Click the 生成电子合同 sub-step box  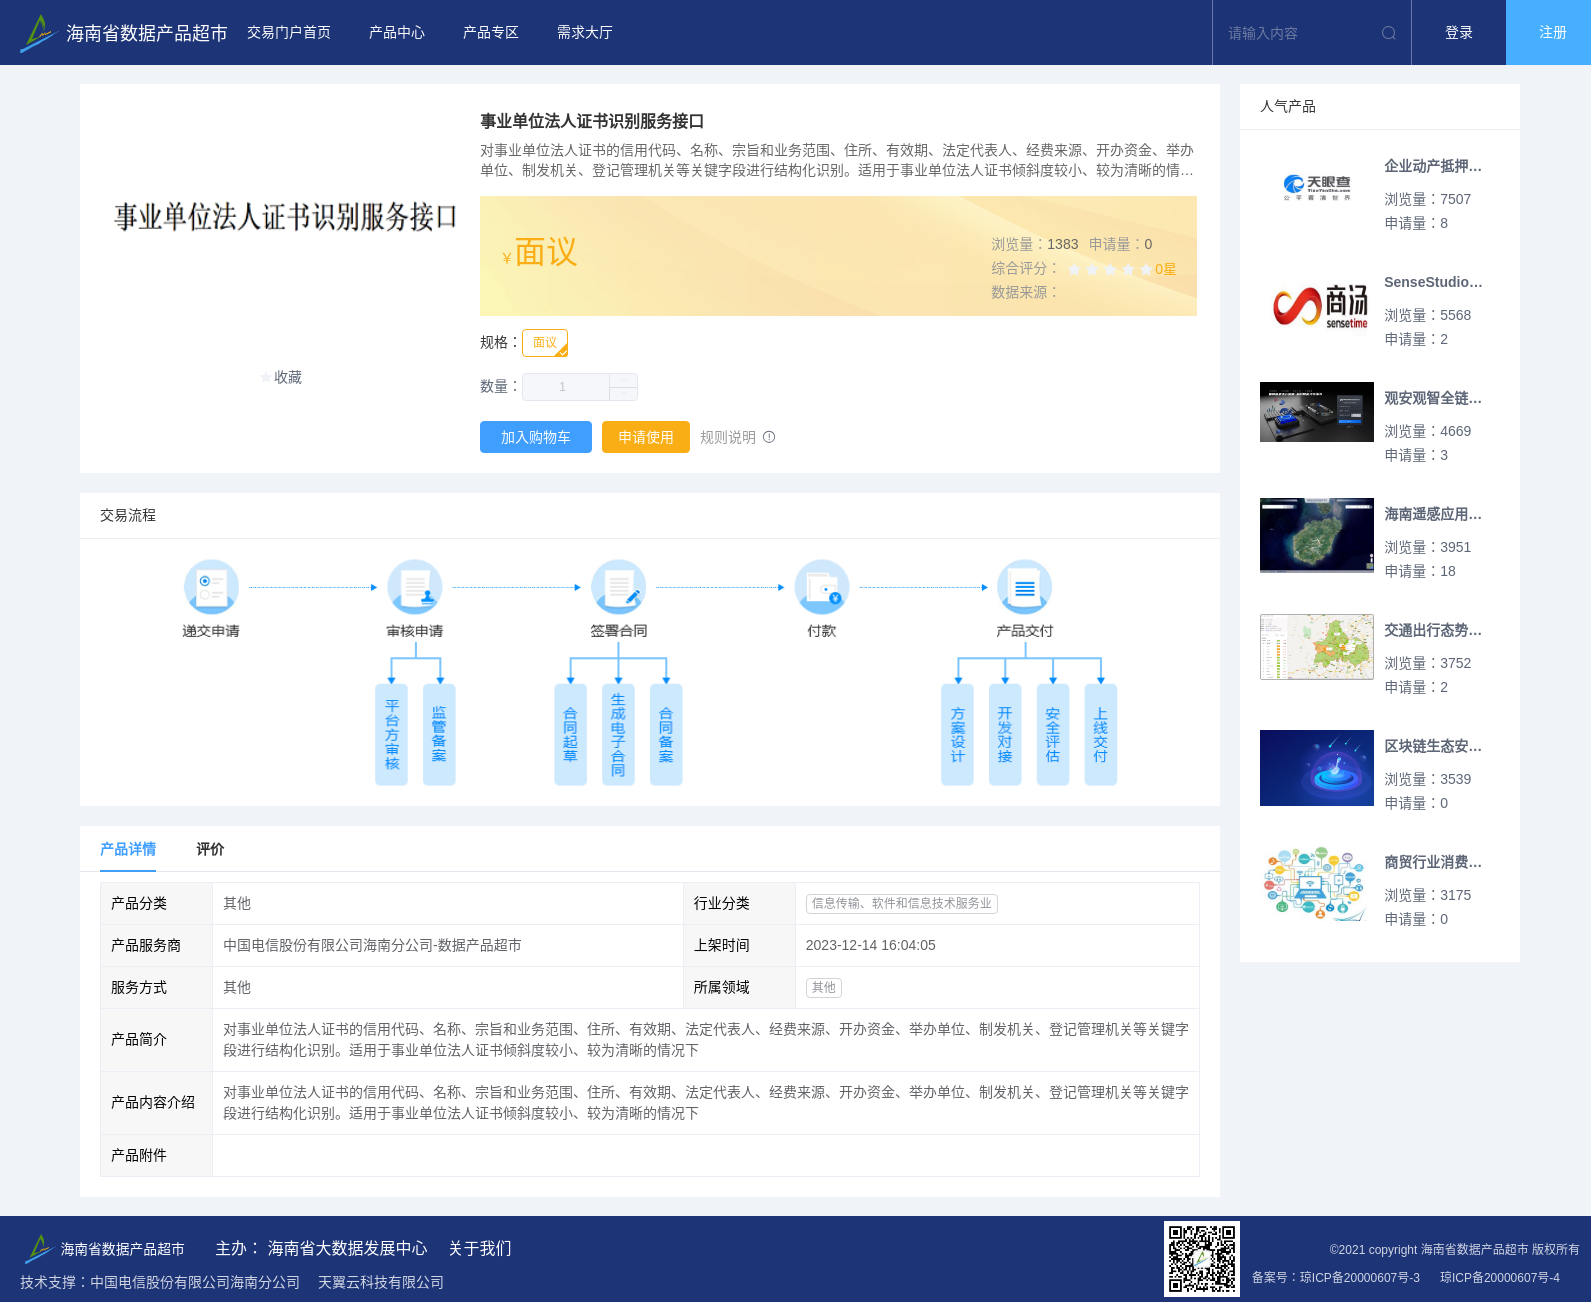(x=618, y=735)
